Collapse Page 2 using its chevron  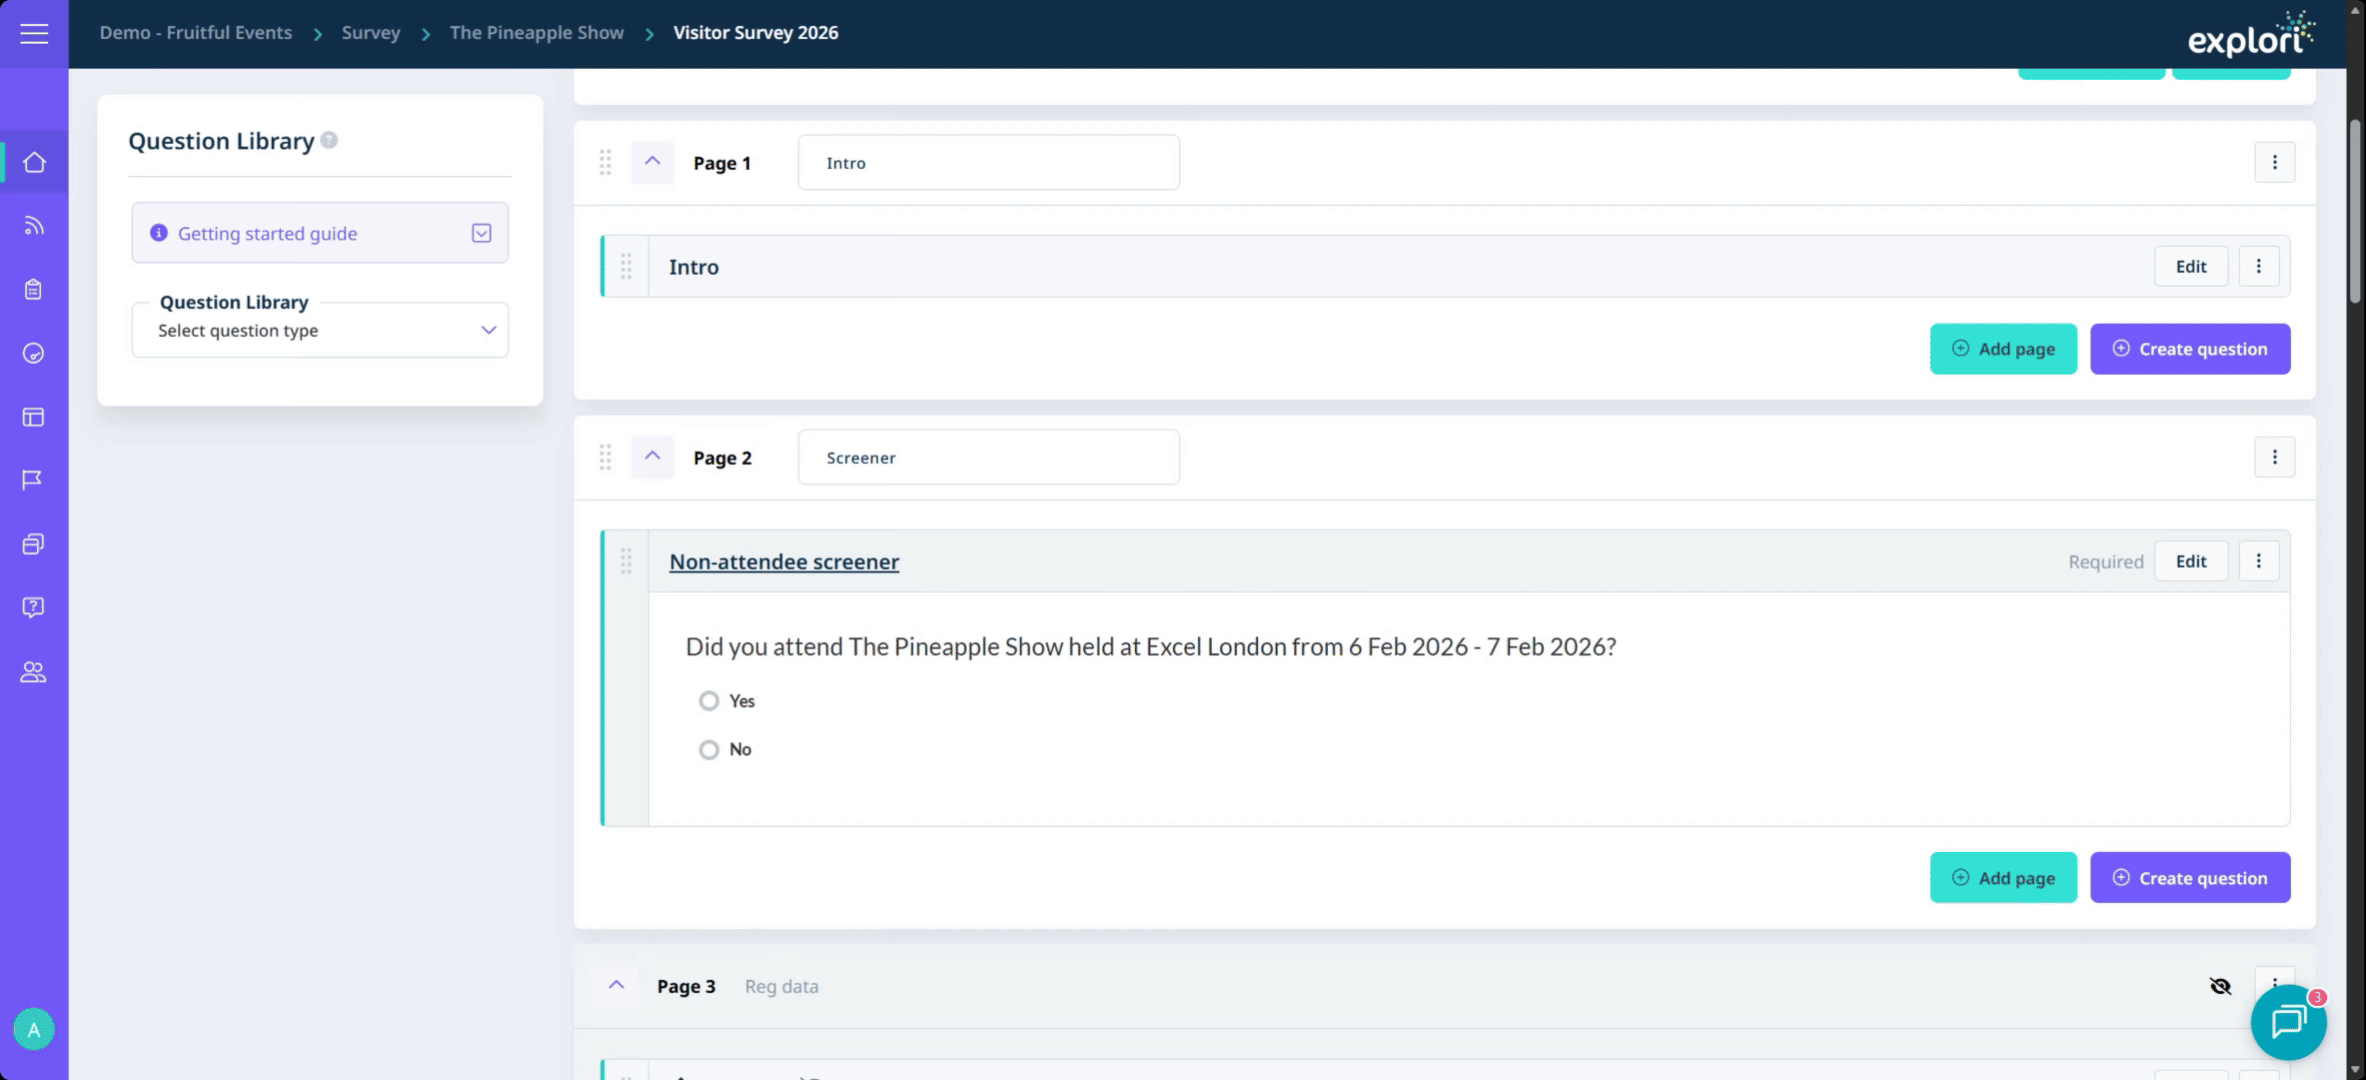652,457
